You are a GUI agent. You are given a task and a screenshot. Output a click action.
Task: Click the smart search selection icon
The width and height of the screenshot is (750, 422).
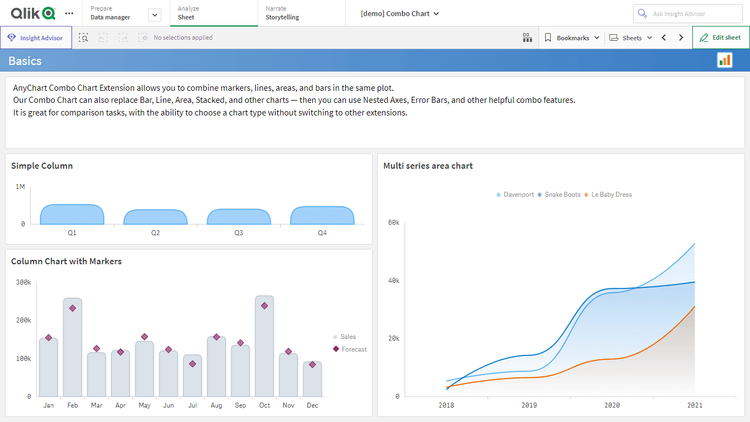pyautogui.click(x=84, y=37)
